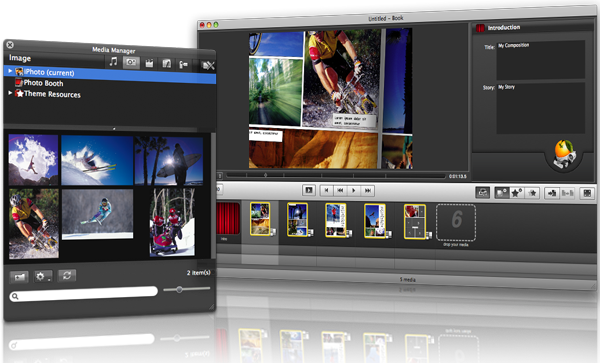Click the key-shaped tab icon in Media Manager
This screenshot has height=363, width=600.
183,65
